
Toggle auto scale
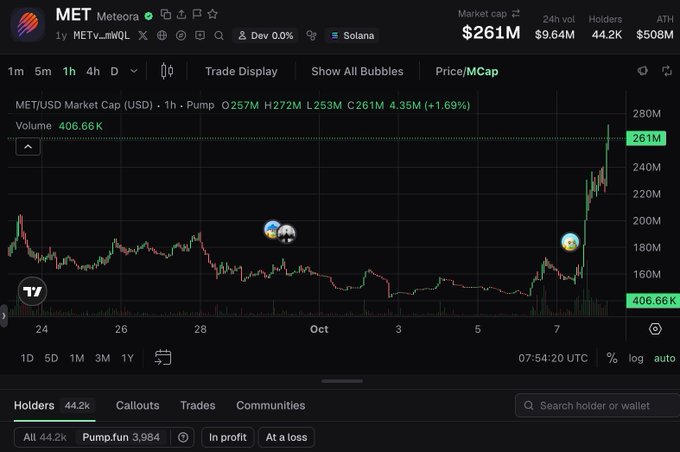click(664, 358)
